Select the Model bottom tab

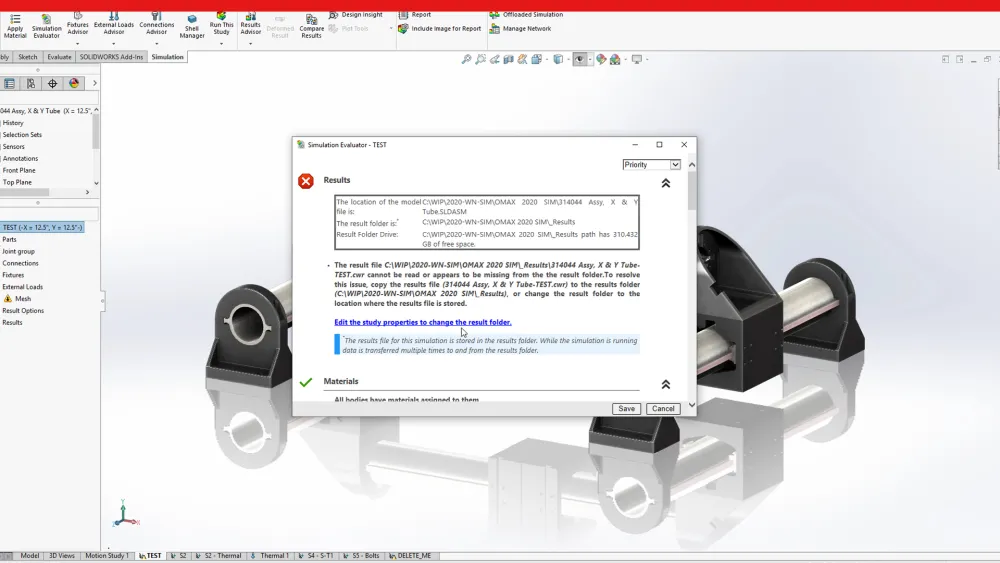point(29,555)
